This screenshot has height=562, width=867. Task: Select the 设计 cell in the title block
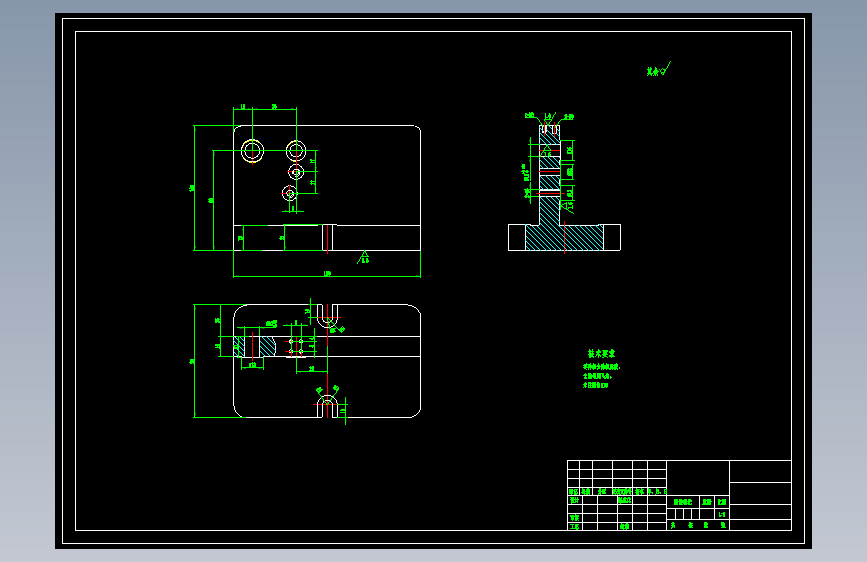[x=574, y=500]
